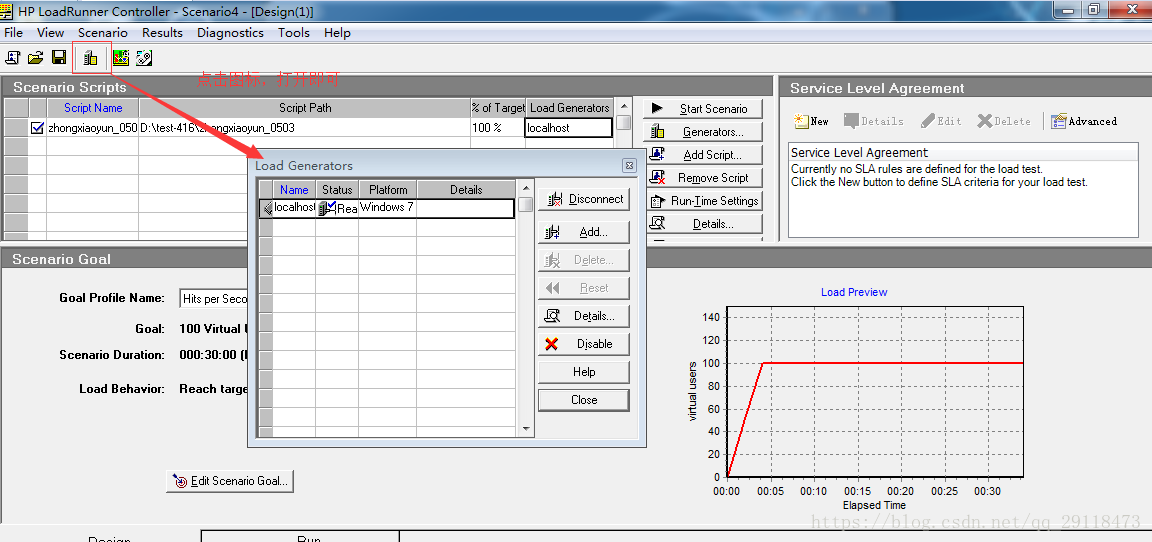Click the Script Name column header
This screenshot has height=542, width=1152.
93,108
